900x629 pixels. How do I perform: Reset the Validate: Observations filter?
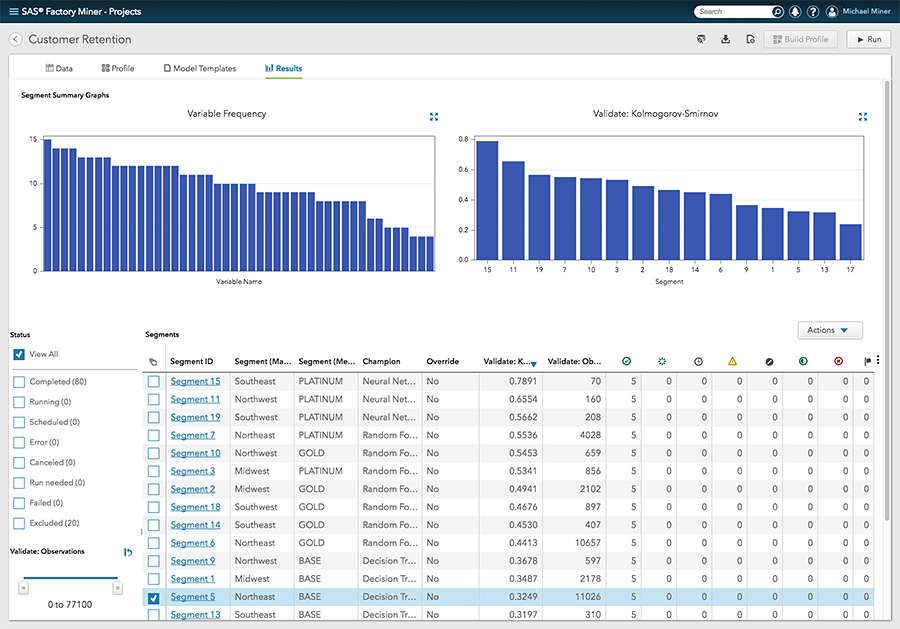[x=128, y=552]
